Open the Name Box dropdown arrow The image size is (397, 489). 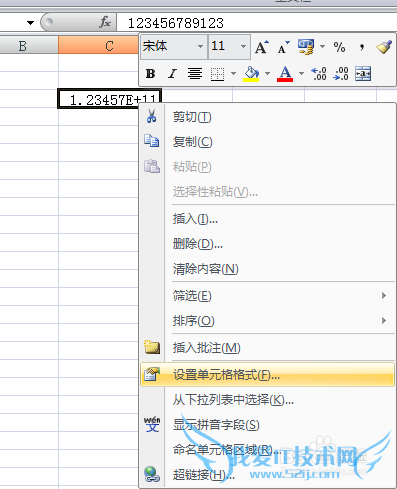pyautogui.click(x=30, y=23)
